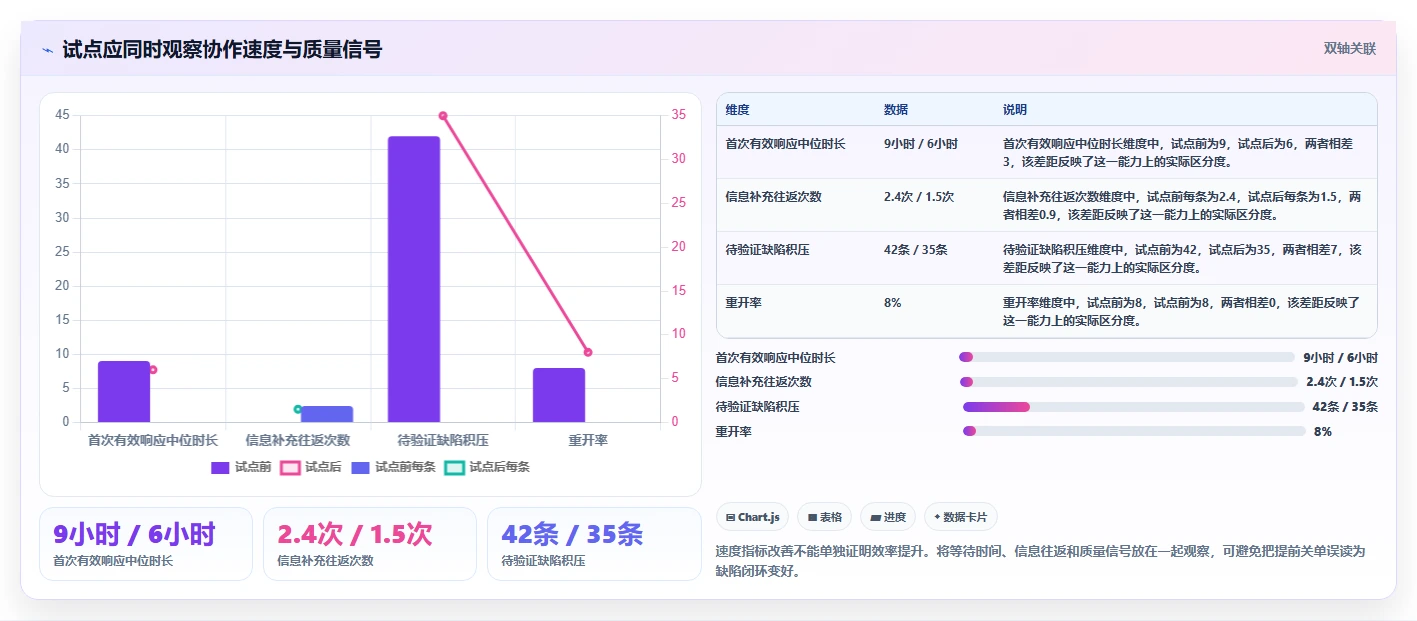Viewport: 1417px width, 621px height.
Task: Open the 2.4次 / 1.5次 data card
Action: point(370,544)
